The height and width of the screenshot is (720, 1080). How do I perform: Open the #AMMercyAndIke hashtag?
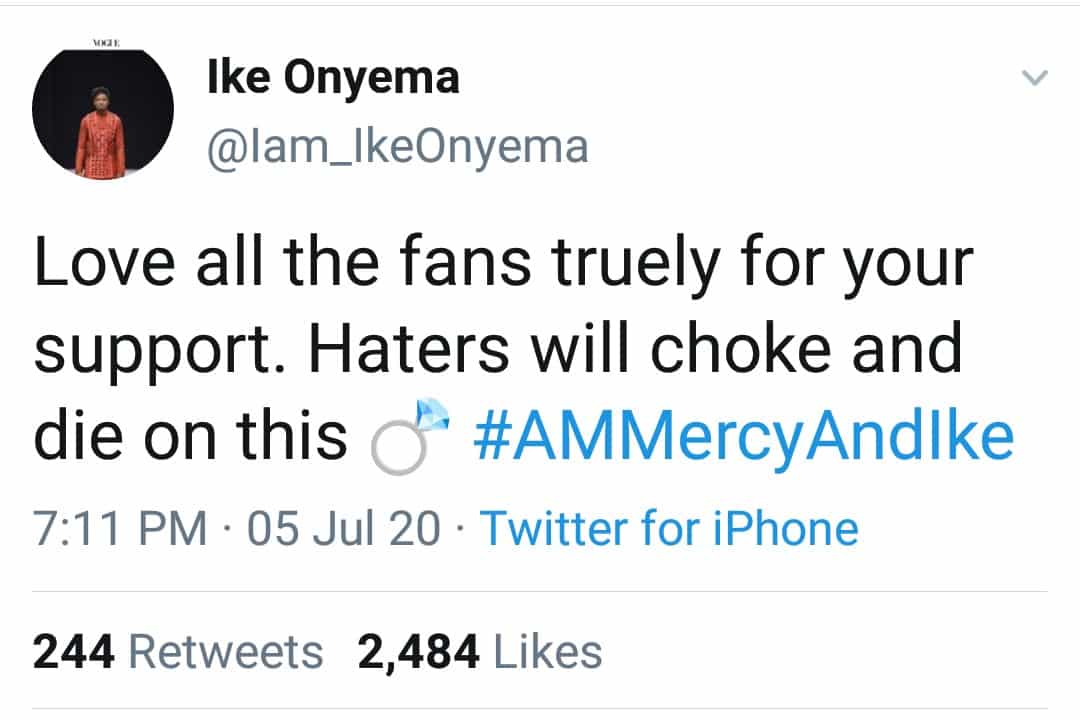pyautogui.click(x=742, y=436)
